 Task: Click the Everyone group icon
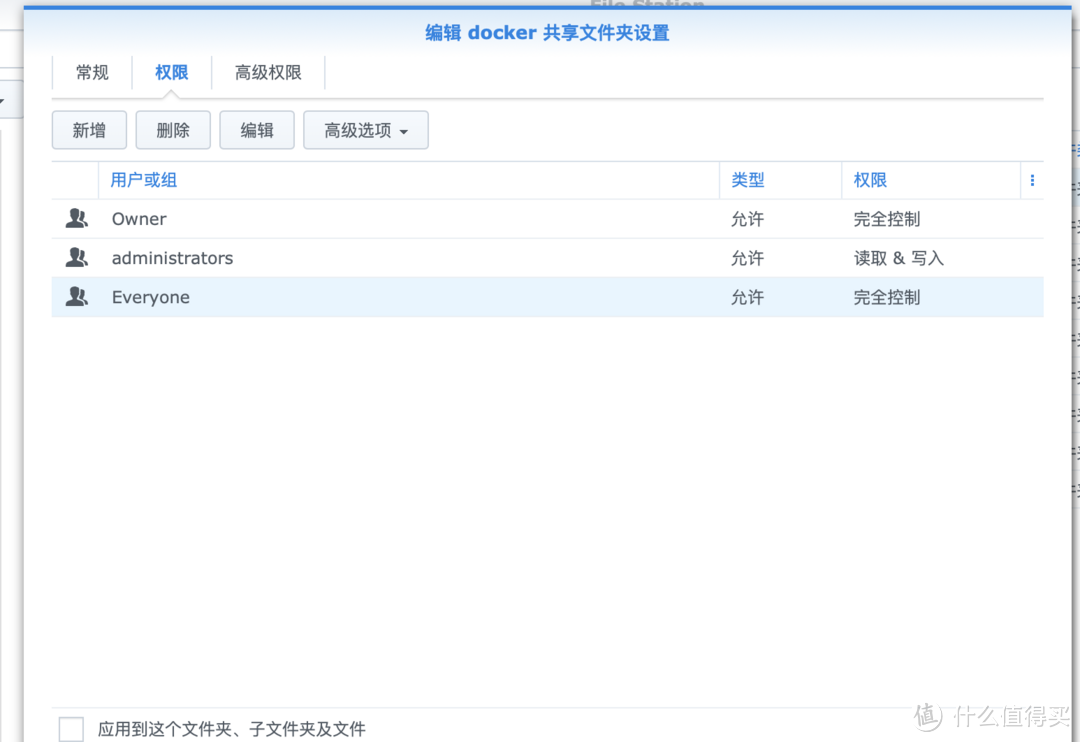click(76, 296)
